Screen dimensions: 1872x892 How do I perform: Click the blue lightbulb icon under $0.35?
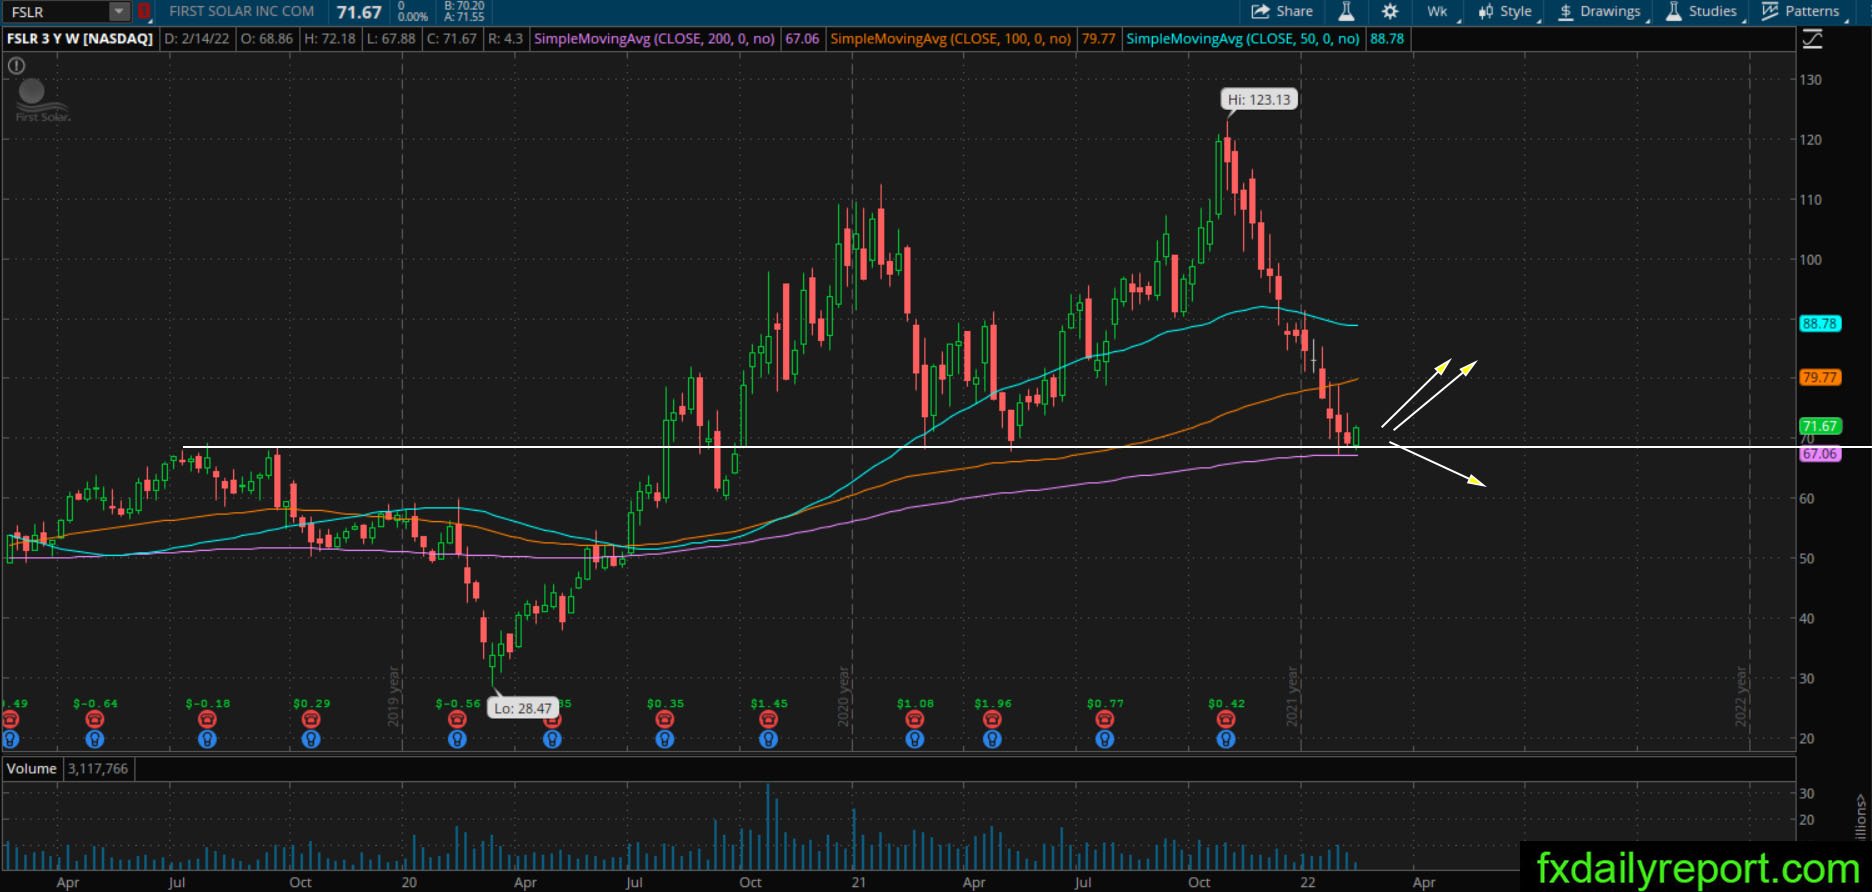tap(665, 739)
